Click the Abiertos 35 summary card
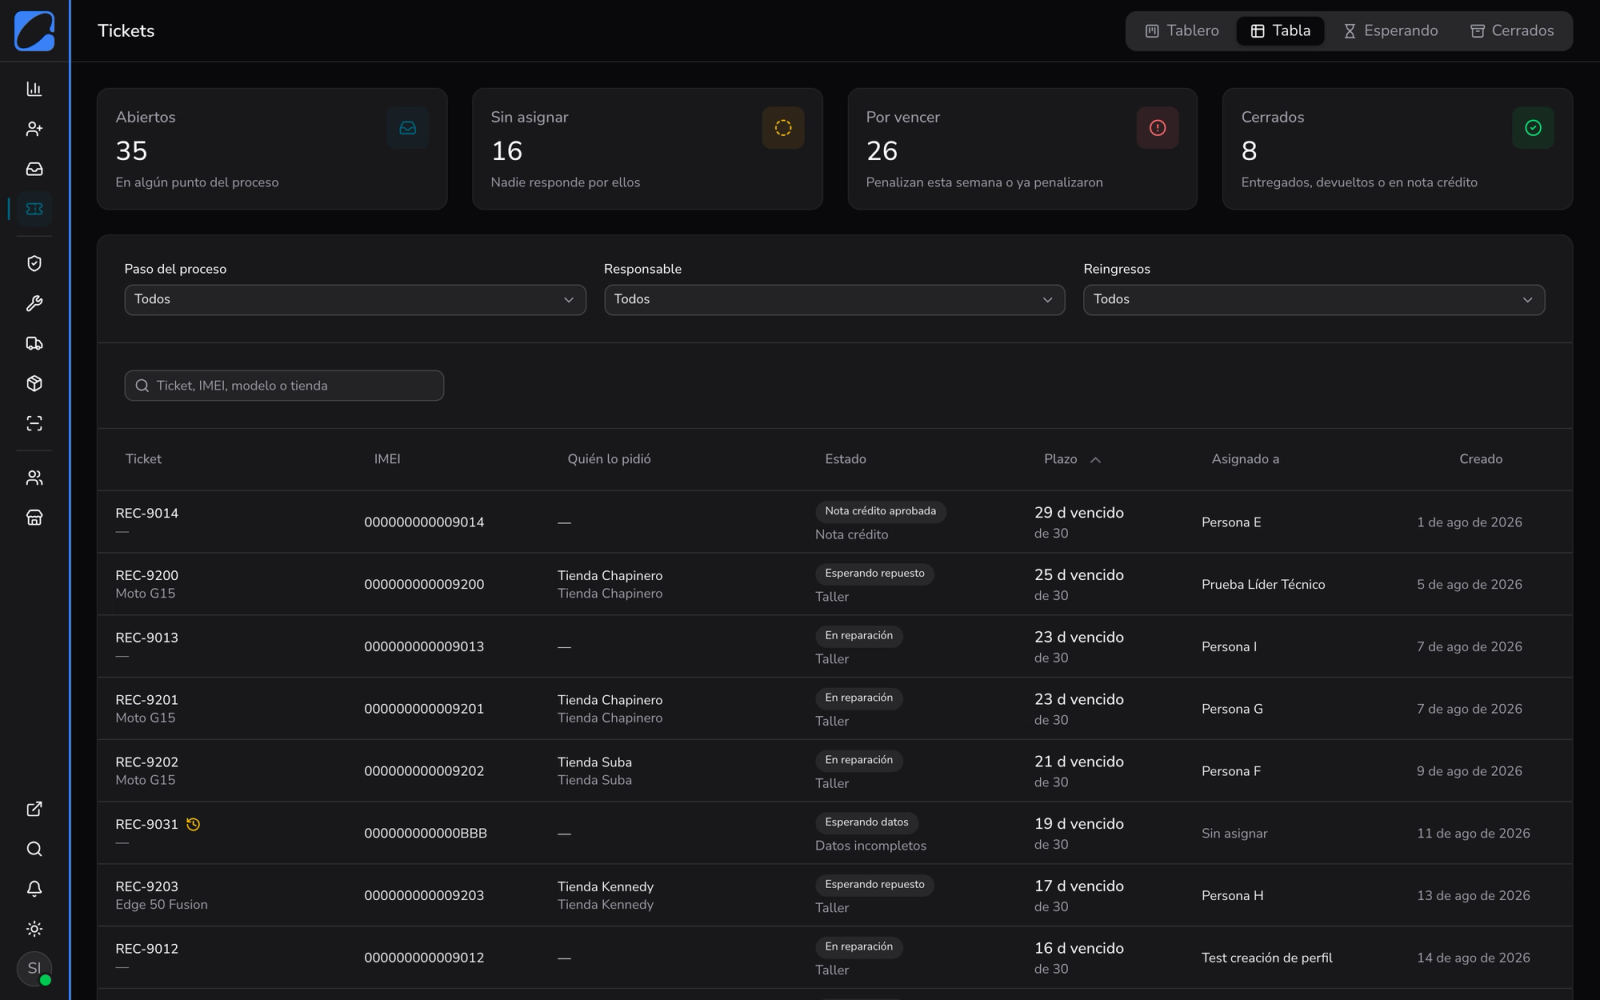The height and width of the screenshot is (1000, 1600). pos(272,149)
